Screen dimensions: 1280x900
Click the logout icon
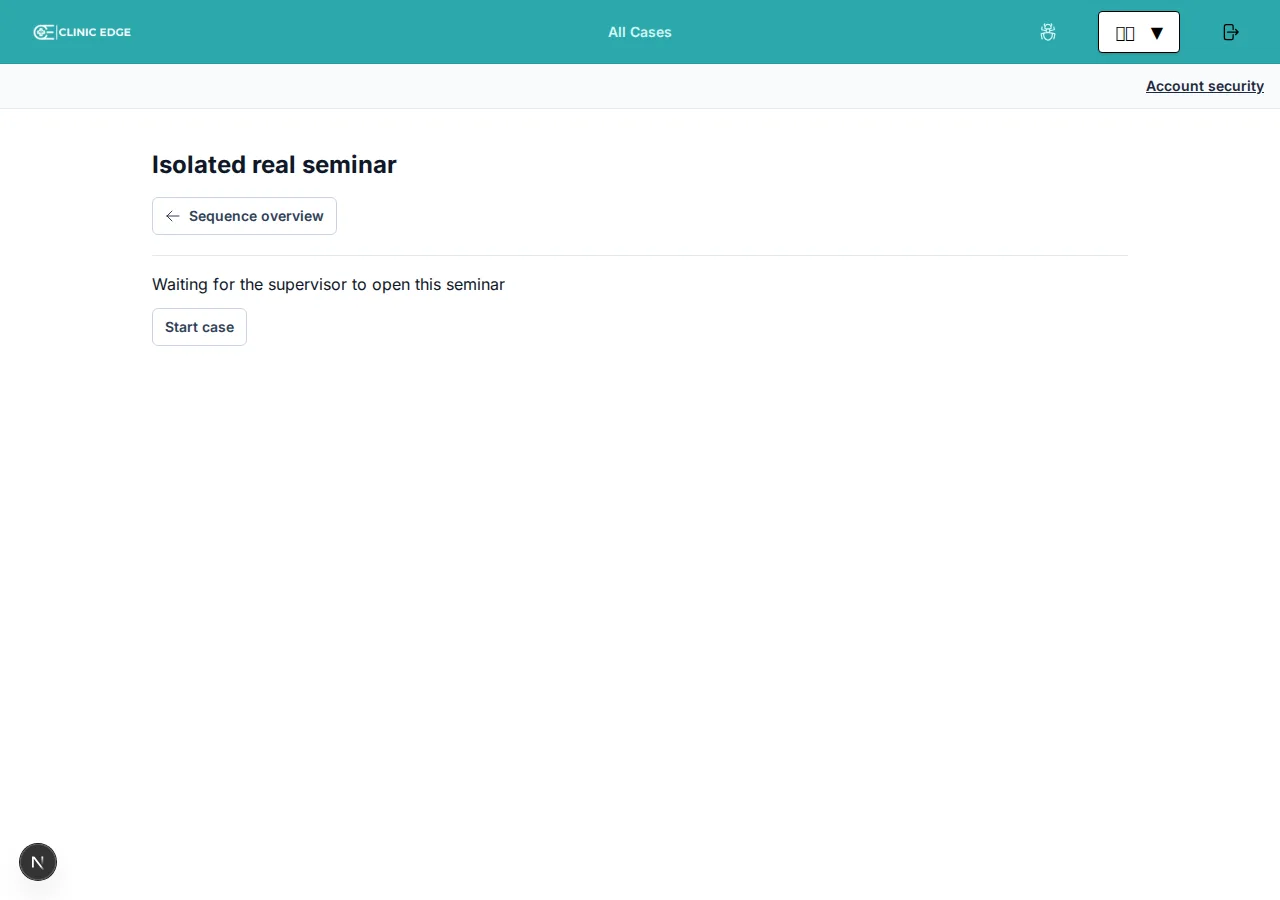coord(1231,32)
